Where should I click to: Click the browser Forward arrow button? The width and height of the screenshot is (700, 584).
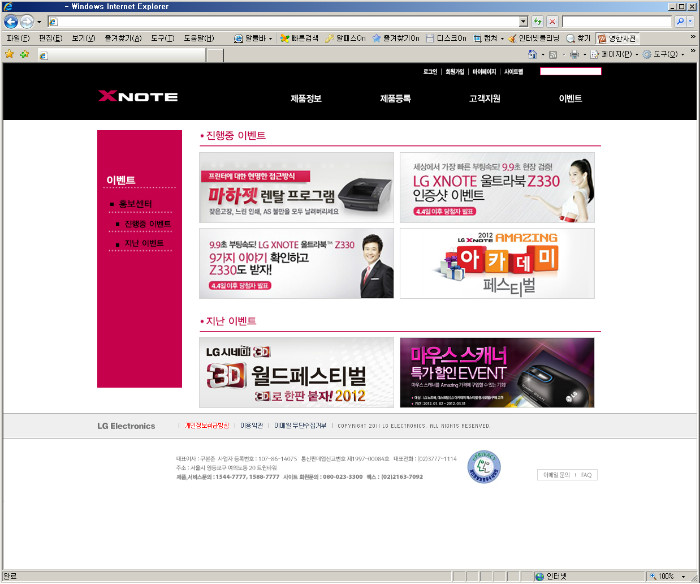27,21
